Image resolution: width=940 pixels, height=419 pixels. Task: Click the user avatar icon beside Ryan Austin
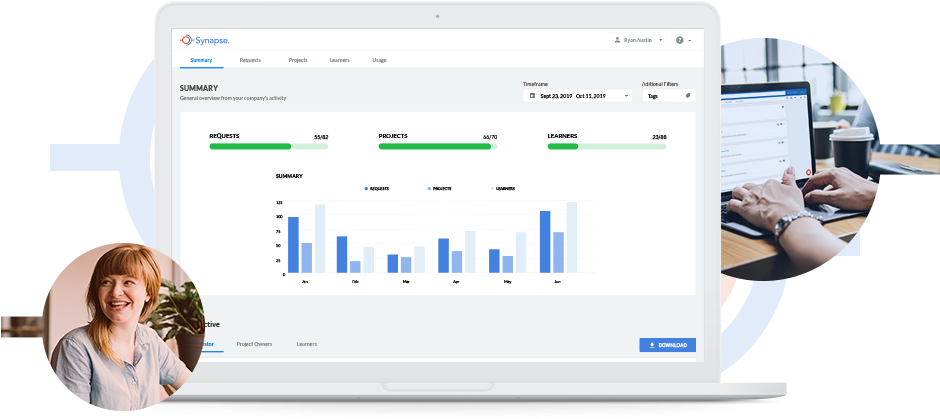[x=617, y=40]
